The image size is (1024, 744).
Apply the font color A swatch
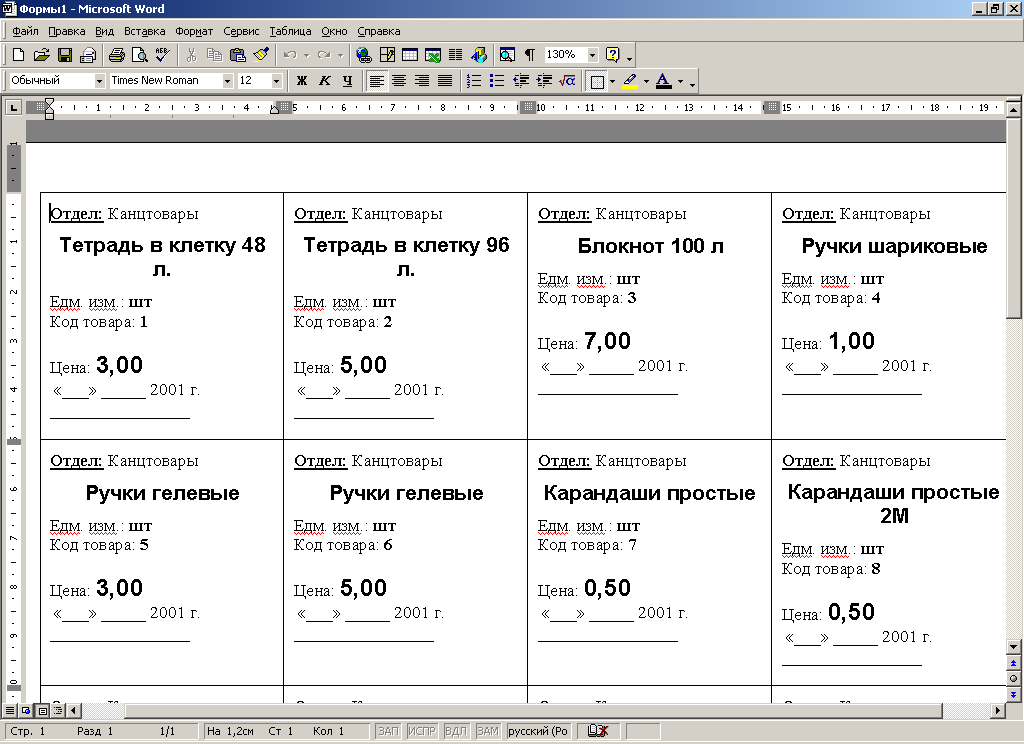664,81
